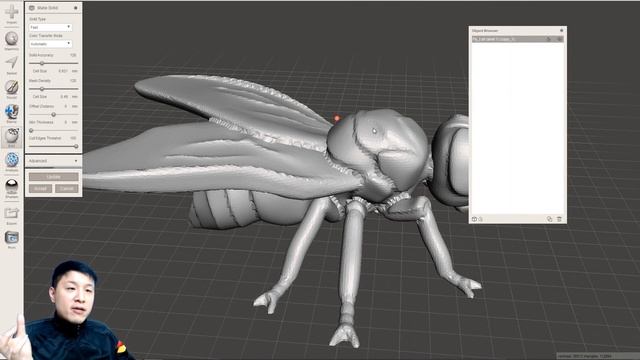This screenshot has width=640, height=360.
Task: Open the Sculpt tool in the sidebar
Action: (x=11, y=88)
